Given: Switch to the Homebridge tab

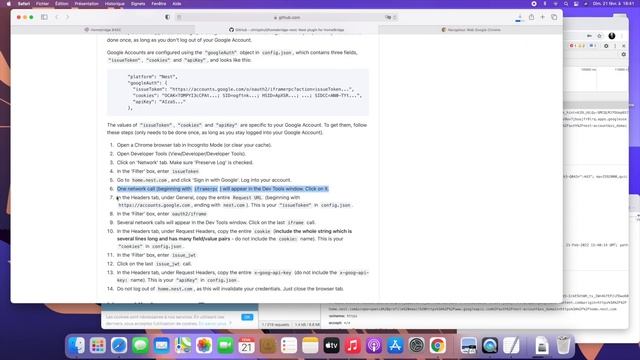Looking at the screenshot, I should tap(103, 30).
